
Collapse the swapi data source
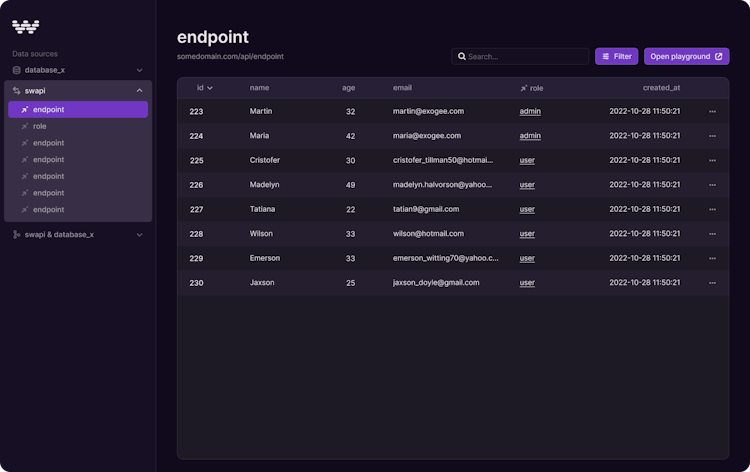coord(139,90)
